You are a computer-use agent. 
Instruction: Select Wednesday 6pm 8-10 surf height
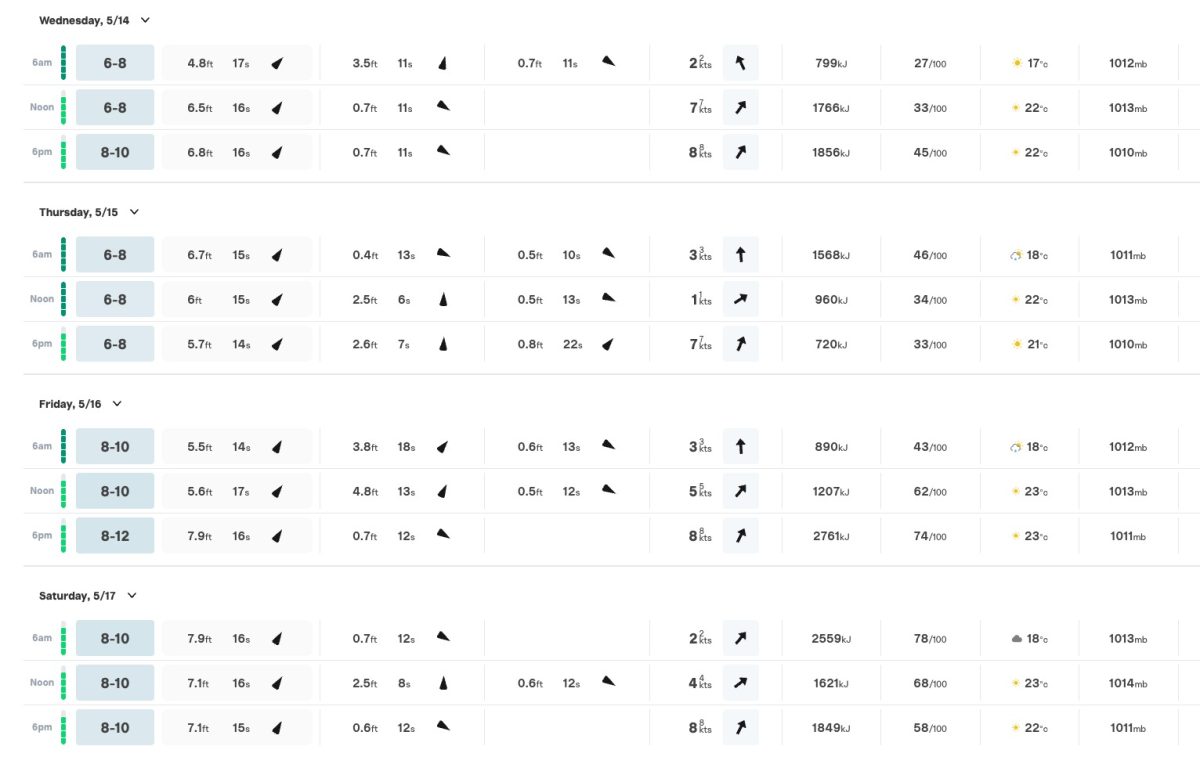[x=115, y=152]
